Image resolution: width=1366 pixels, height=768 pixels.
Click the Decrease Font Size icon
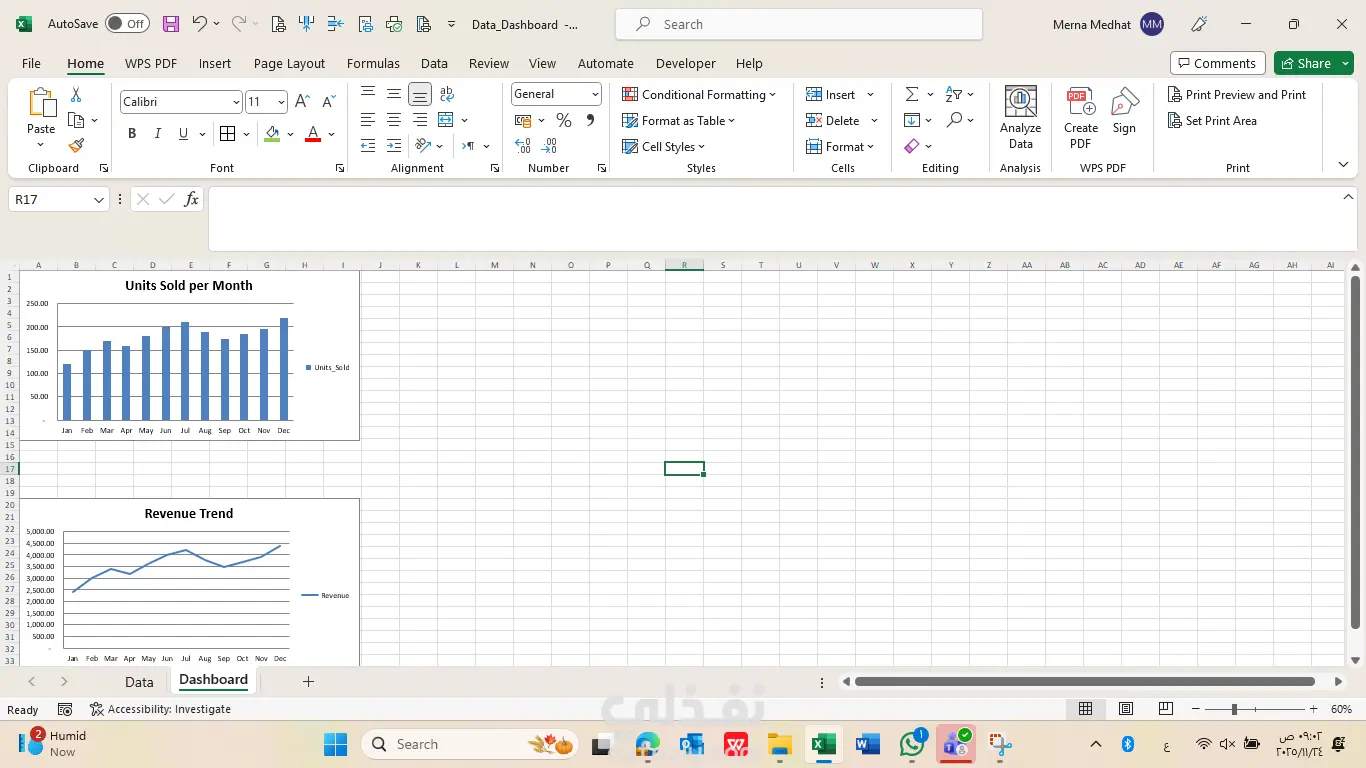(328, 102)
